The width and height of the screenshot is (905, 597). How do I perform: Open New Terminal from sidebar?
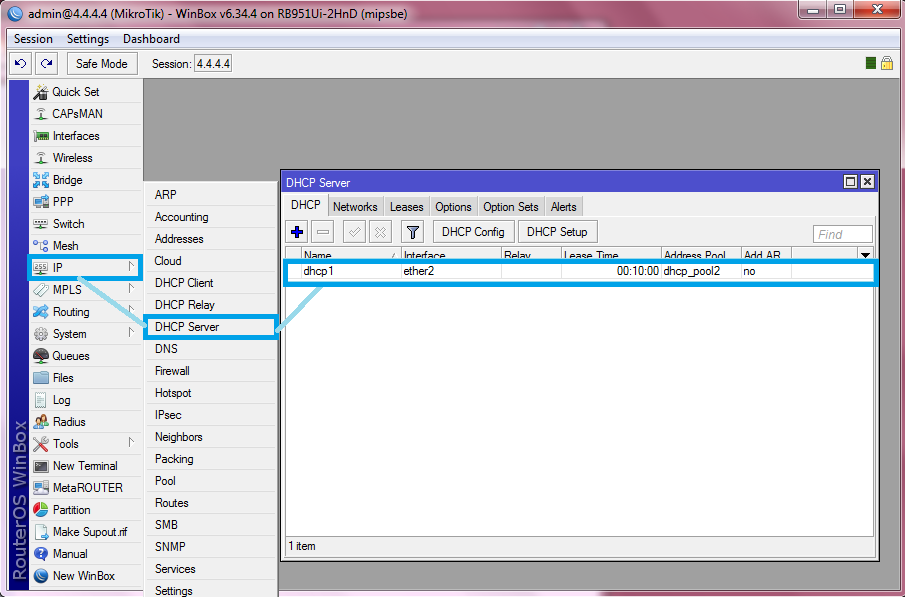coord(85,466)
